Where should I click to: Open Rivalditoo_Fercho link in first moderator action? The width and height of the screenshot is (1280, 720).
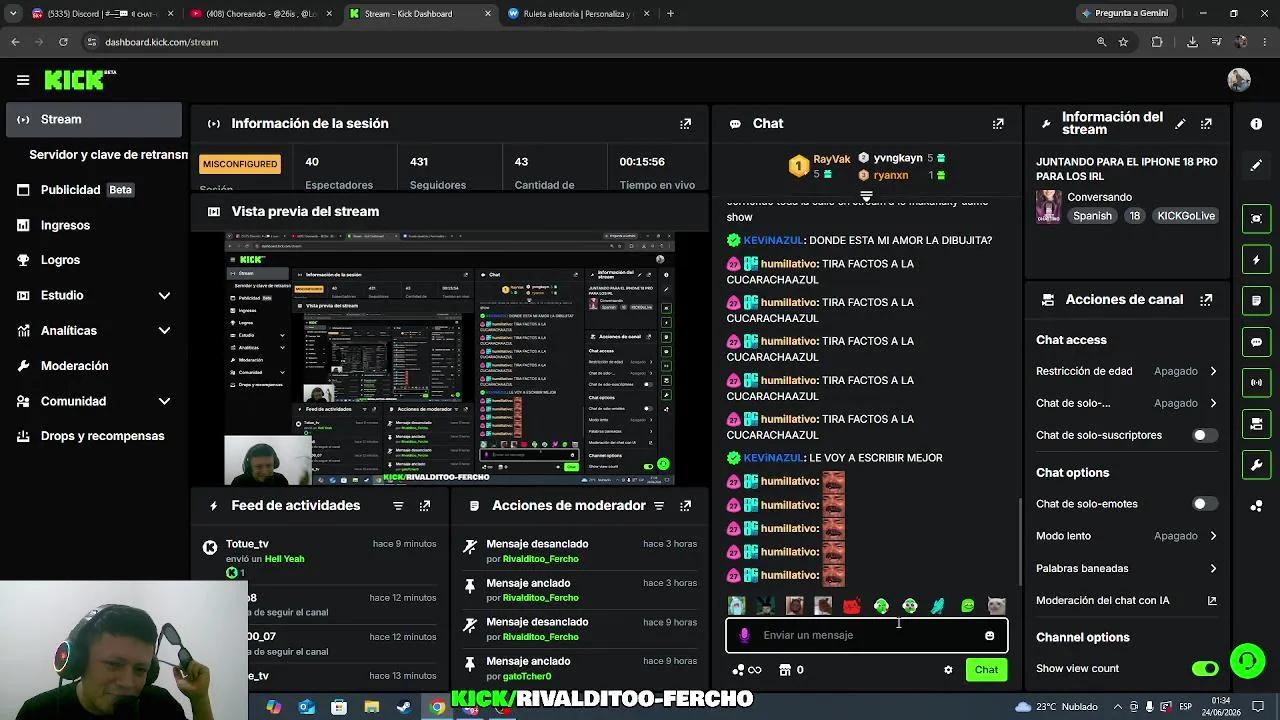[540, 559]
